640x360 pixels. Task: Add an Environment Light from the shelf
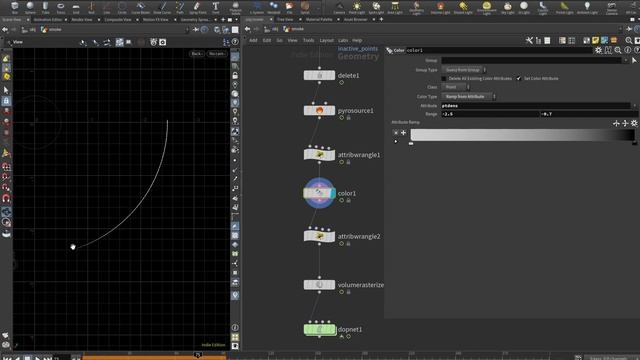(486, 7)
